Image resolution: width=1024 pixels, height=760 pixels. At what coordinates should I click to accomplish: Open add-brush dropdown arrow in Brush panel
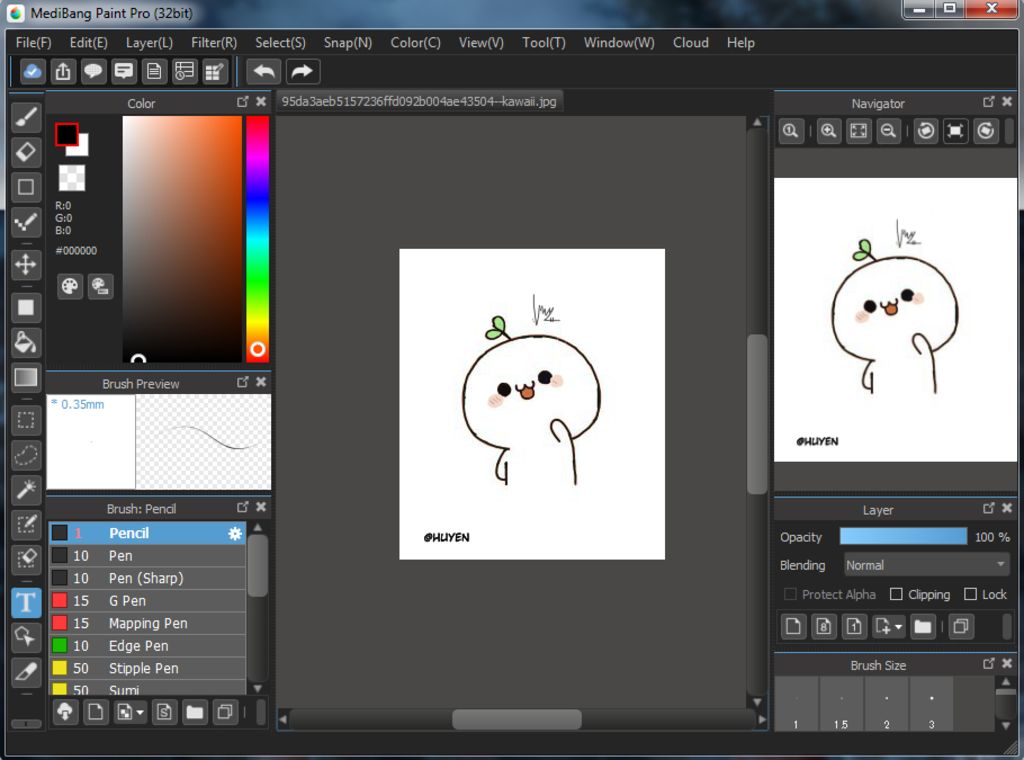click(x=140, y=712)
